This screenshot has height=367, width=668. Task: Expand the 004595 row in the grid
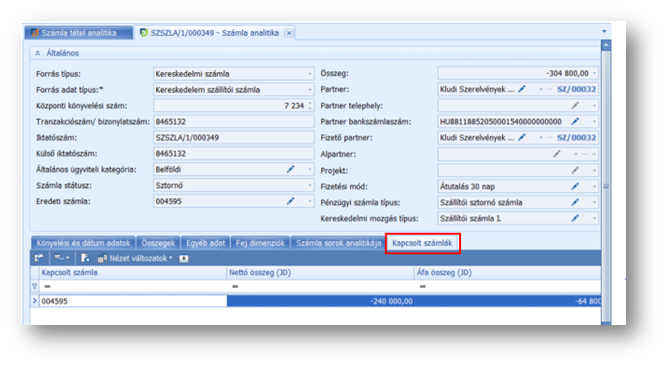point(35,301)
